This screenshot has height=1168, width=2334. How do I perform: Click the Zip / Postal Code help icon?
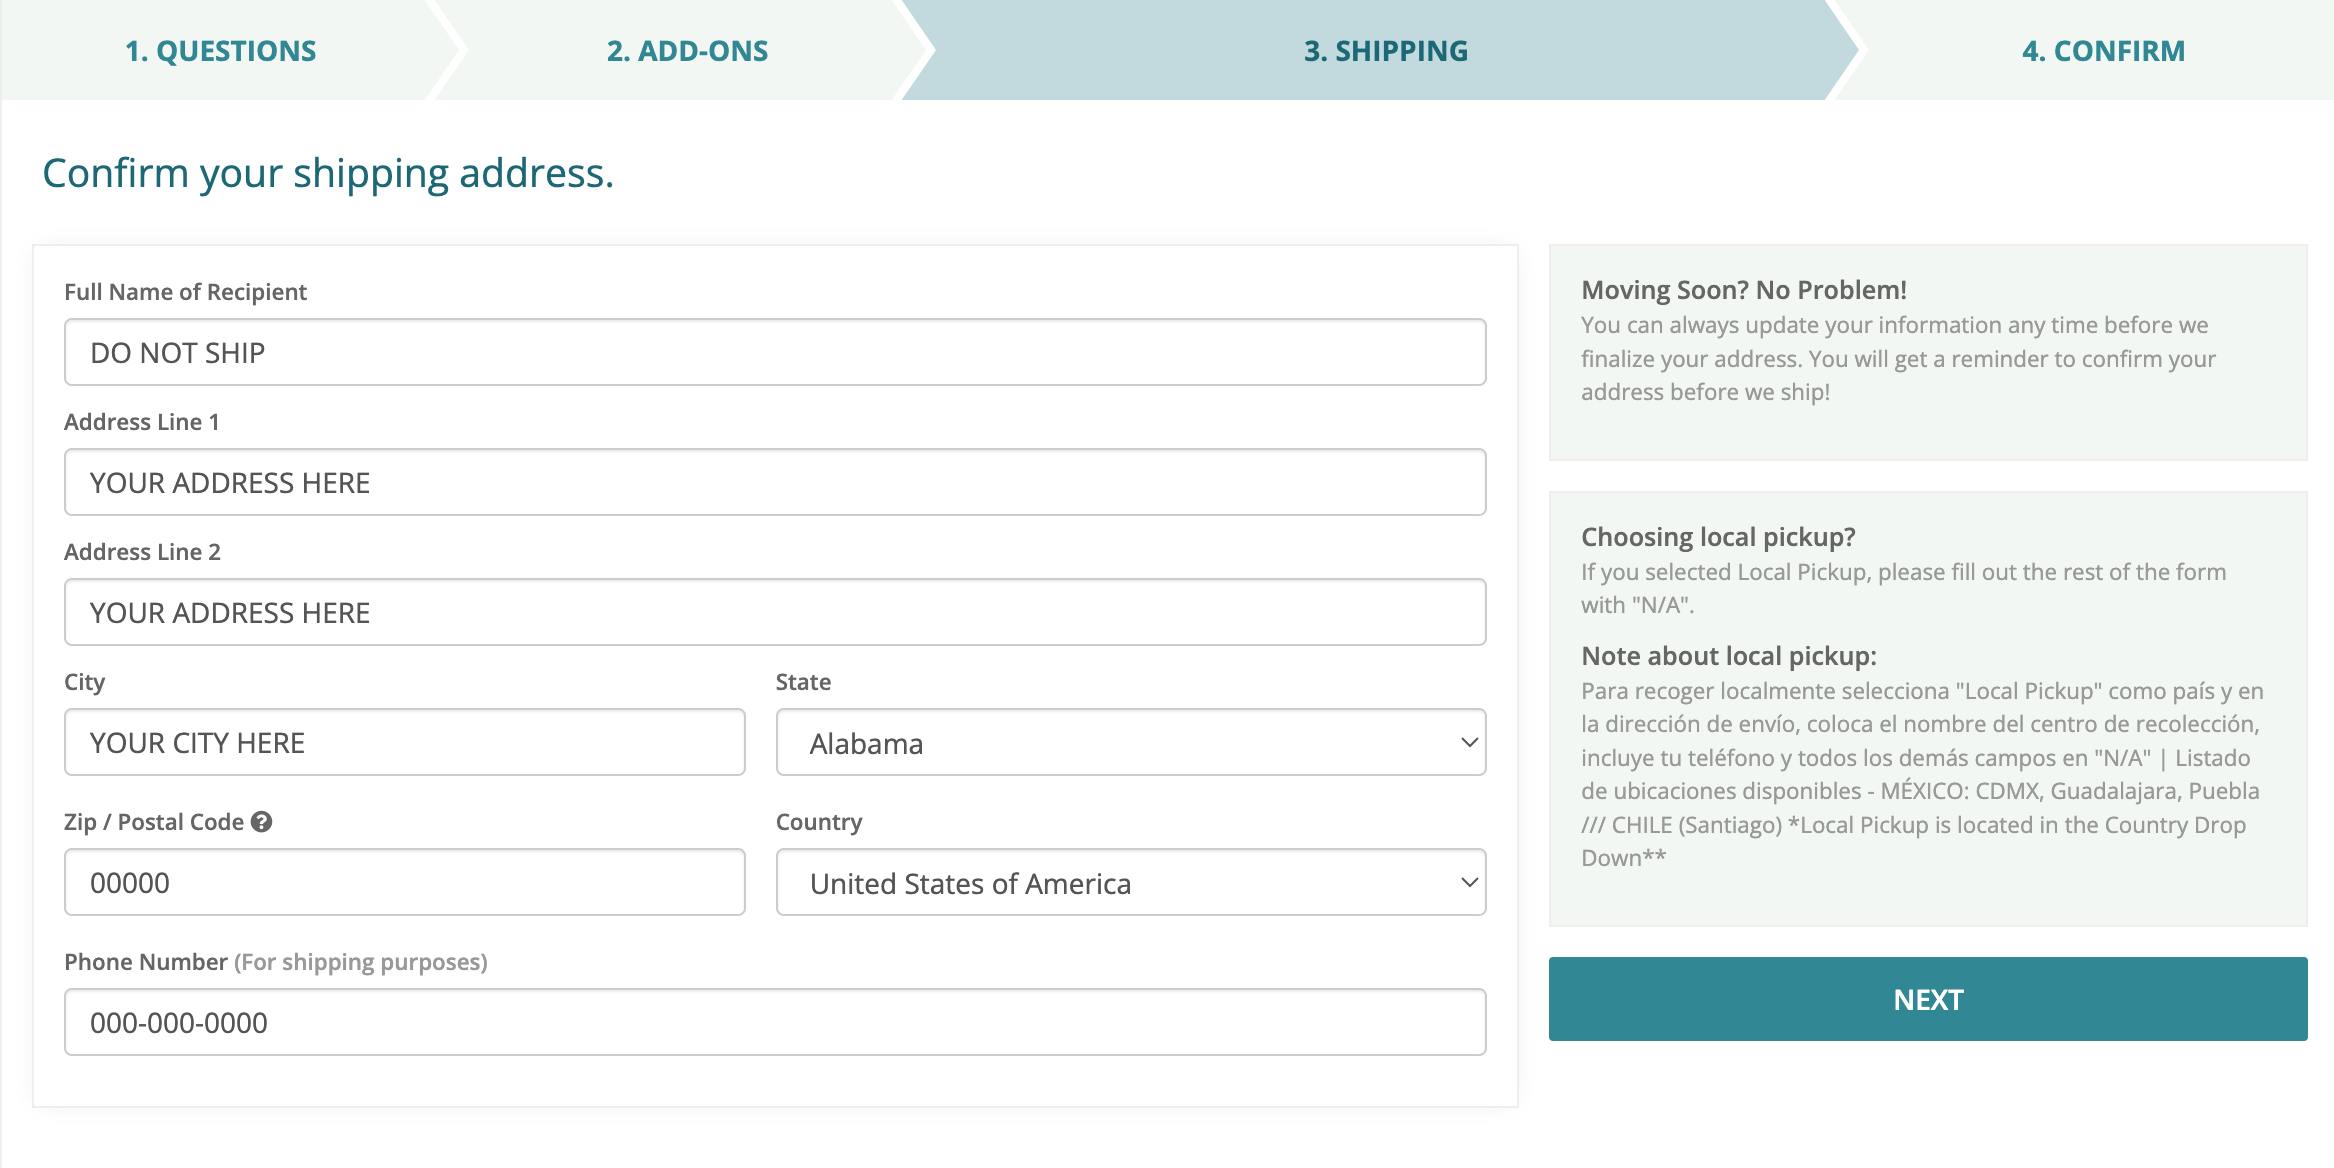click(x=262, y=822)
